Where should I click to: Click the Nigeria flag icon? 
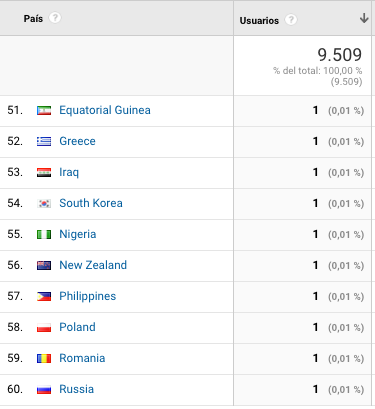[44, 234]
